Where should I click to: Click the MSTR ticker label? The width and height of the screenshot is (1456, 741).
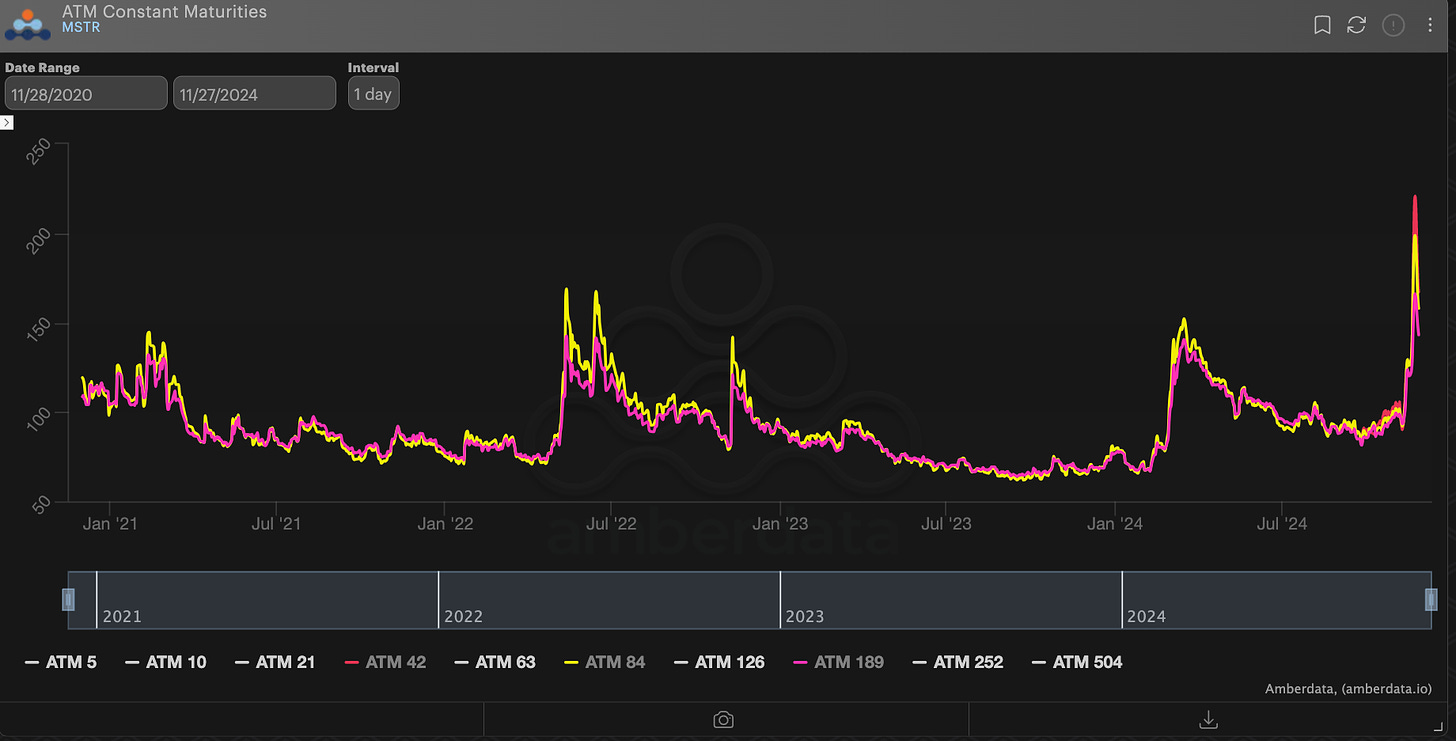click(x=81, y=28)
